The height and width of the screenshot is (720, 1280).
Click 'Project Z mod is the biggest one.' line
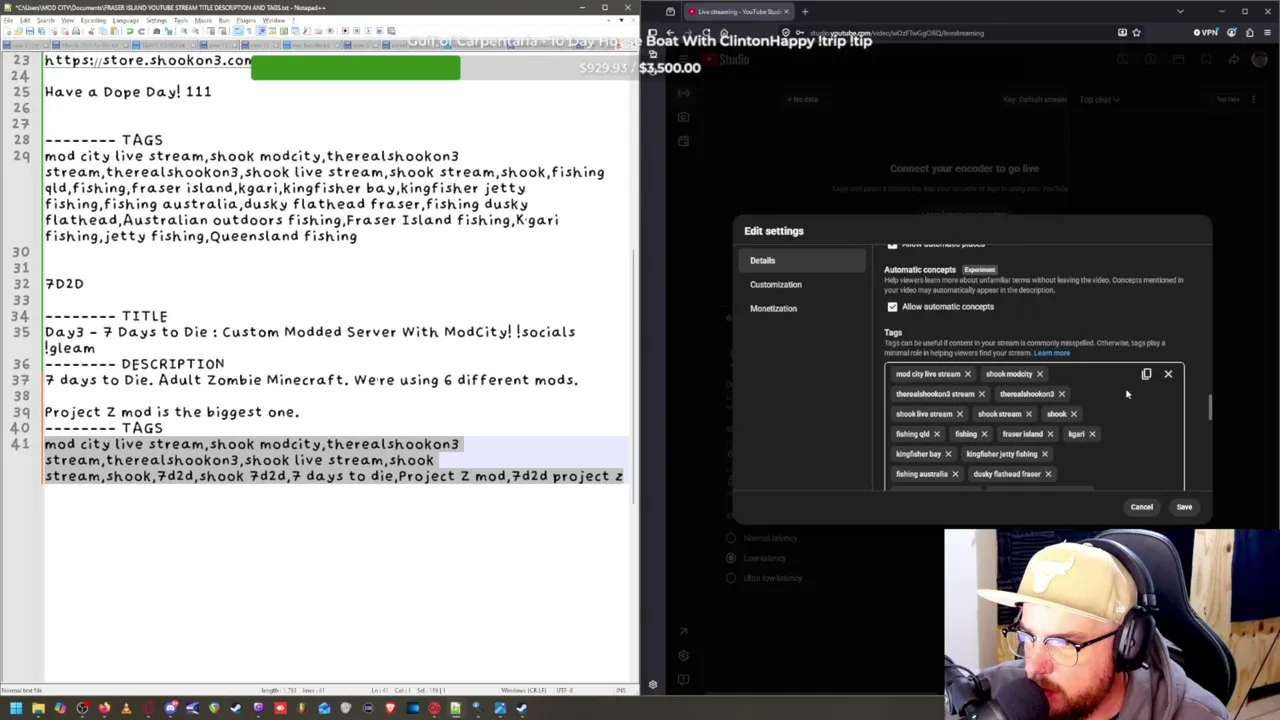click(172, 412)
